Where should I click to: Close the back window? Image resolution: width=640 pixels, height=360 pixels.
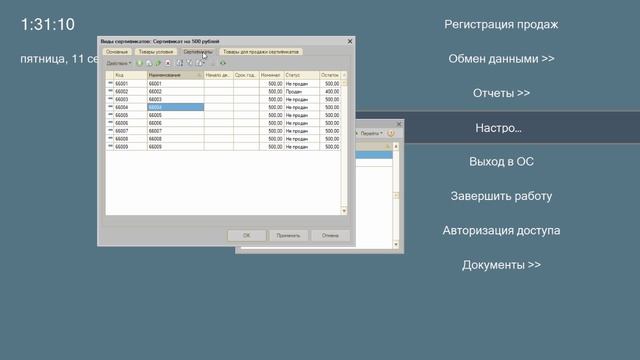399,124
